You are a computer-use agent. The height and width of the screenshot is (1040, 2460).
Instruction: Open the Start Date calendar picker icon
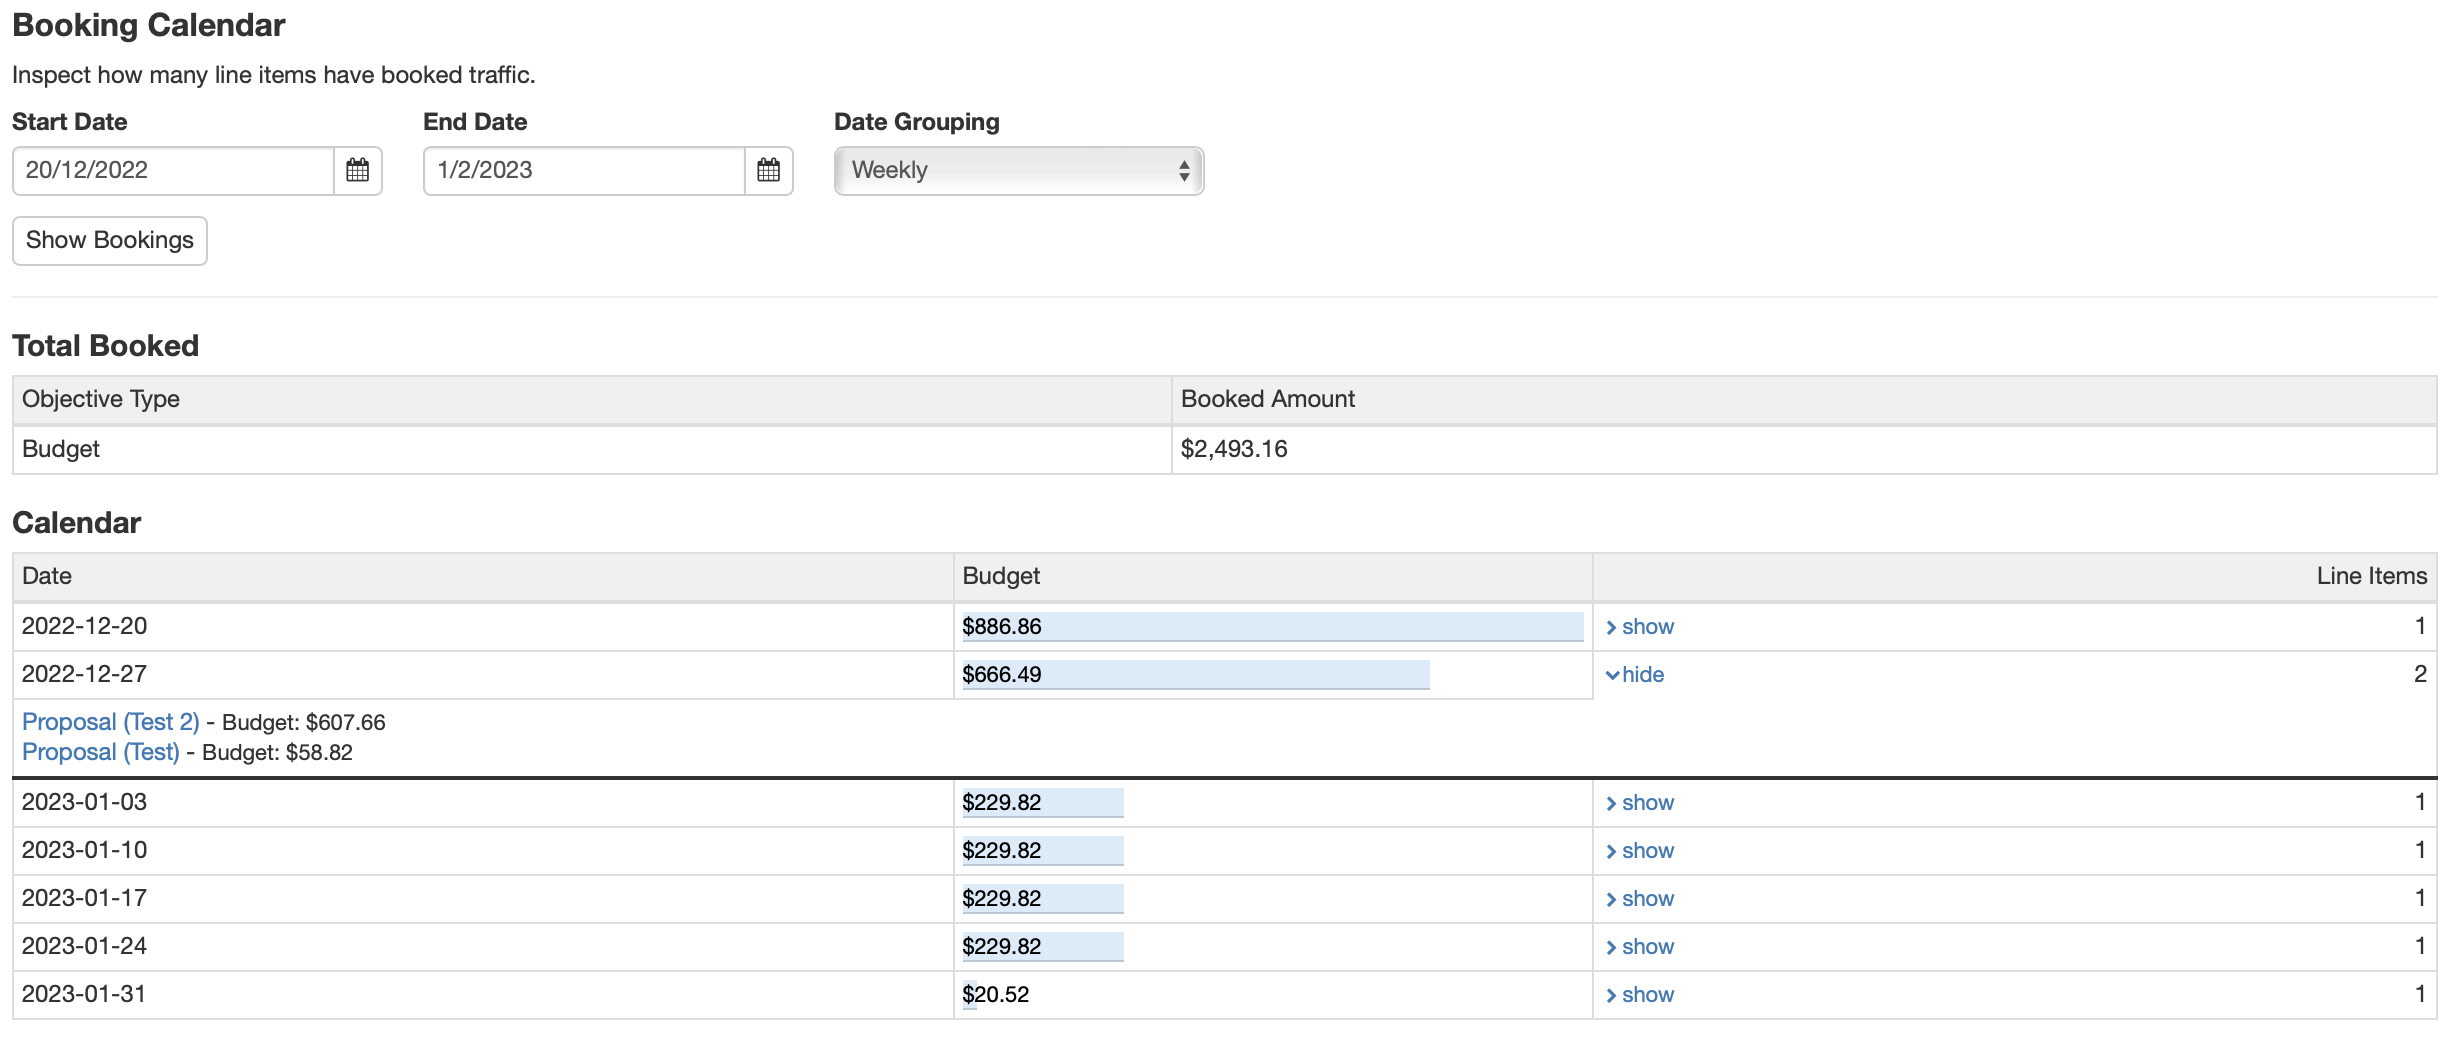tap(357, 171)
